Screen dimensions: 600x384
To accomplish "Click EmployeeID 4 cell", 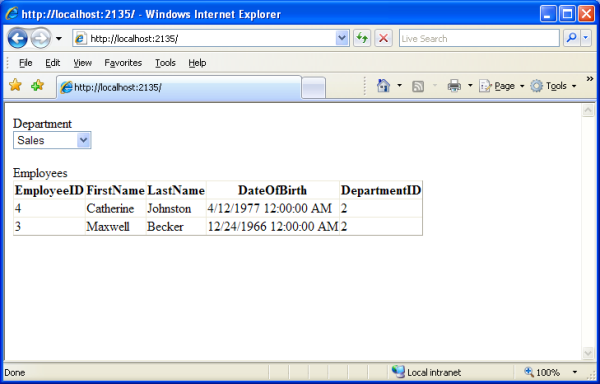I will [x=49, y=208].
